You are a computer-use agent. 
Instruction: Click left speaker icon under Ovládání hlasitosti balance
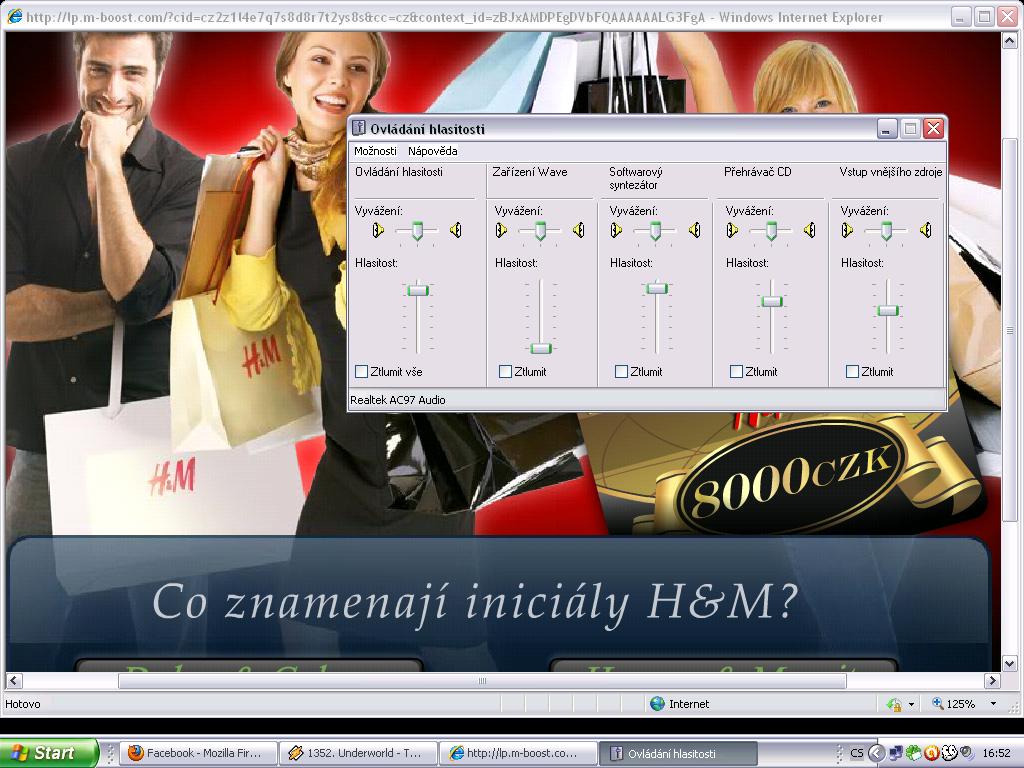pos(377,230)
